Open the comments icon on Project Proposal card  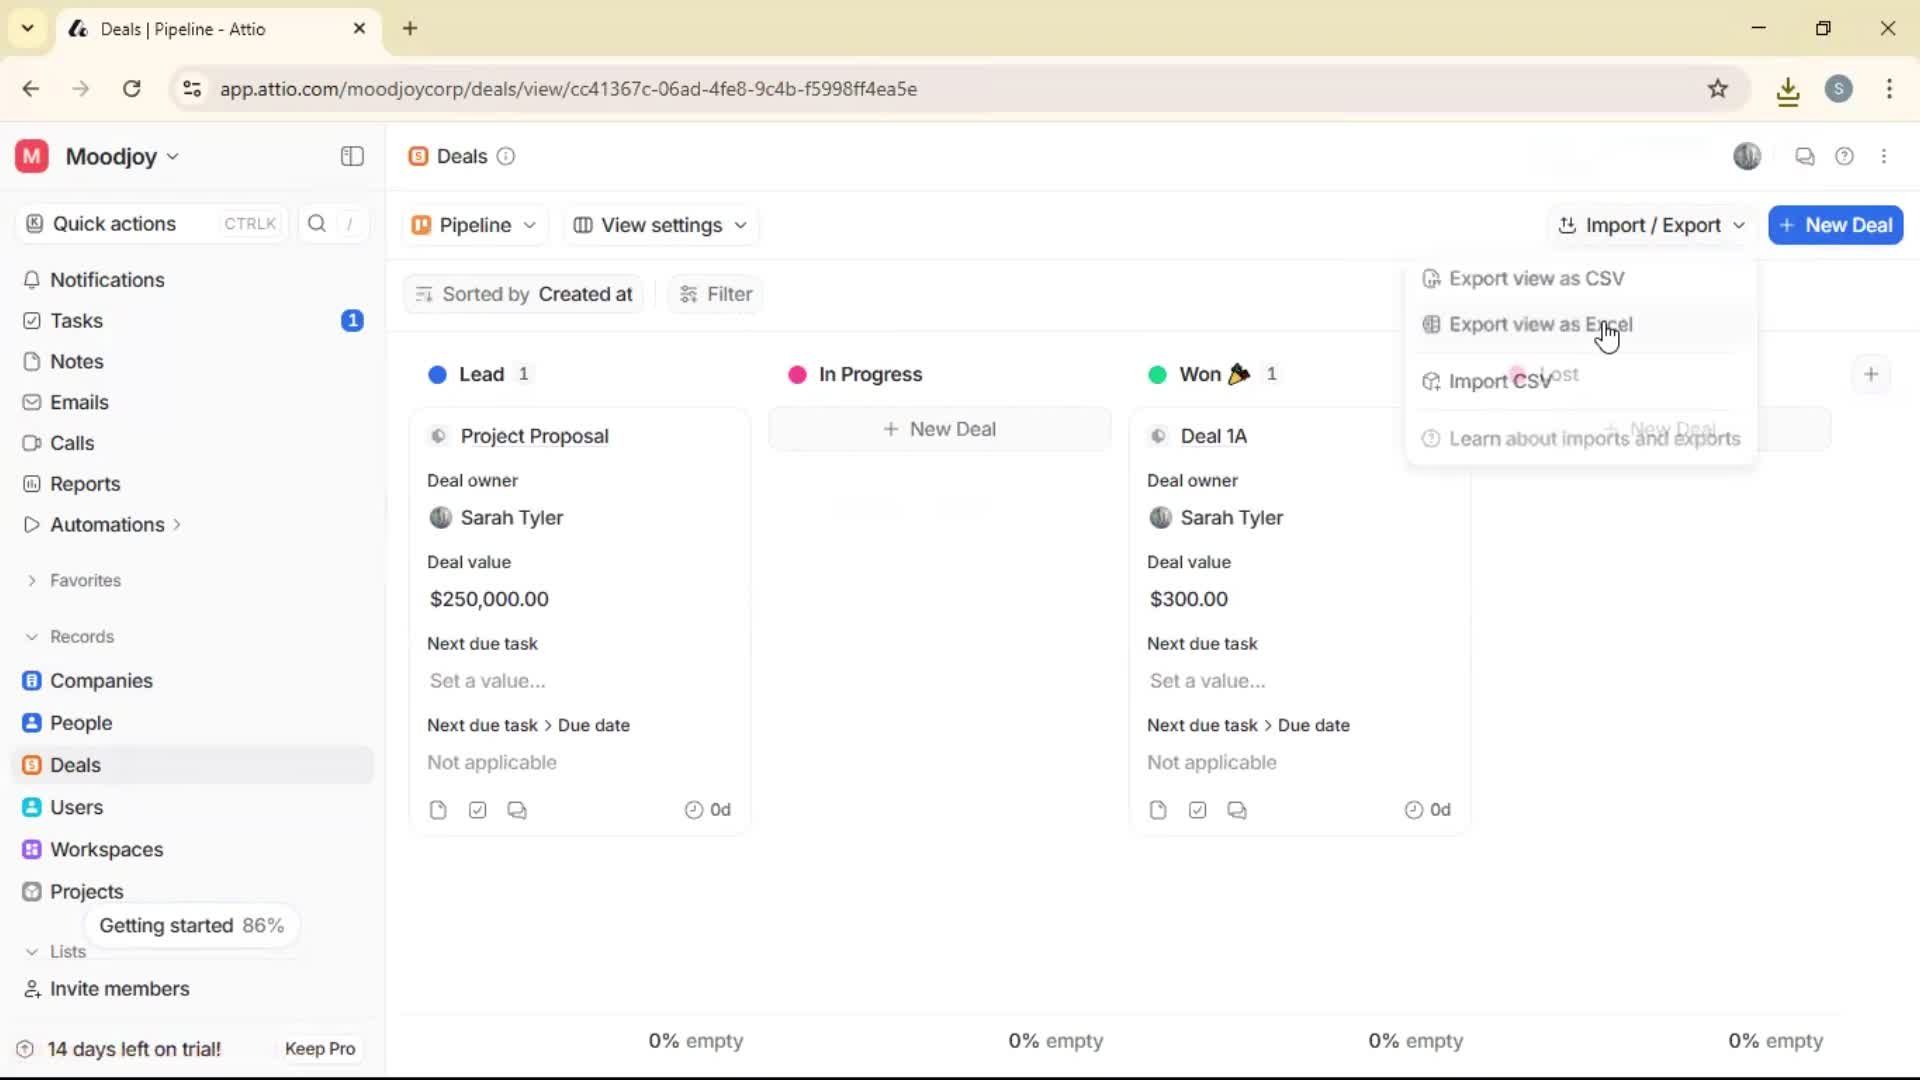[516, 809]
